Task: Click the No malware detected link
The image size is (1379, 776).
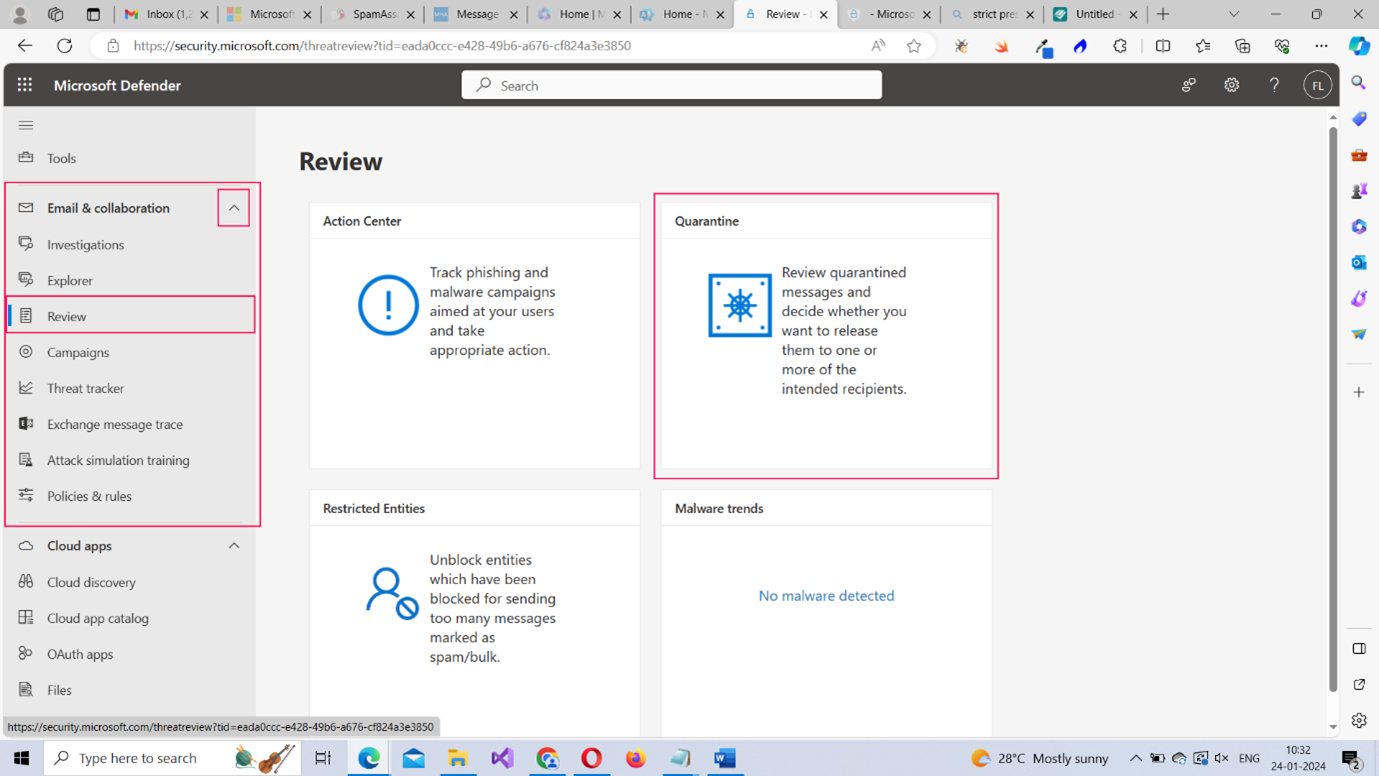Action: 826,596
